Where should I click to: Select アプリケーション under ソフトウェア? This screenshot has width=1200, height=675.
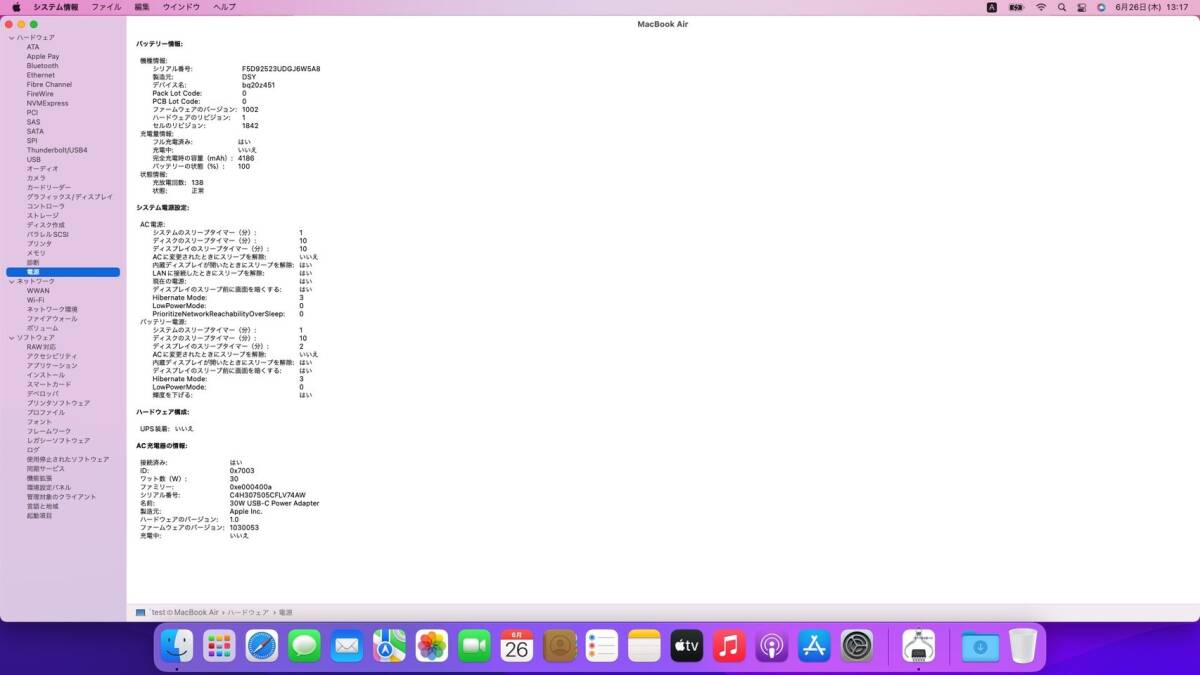[x=52, y=366]
